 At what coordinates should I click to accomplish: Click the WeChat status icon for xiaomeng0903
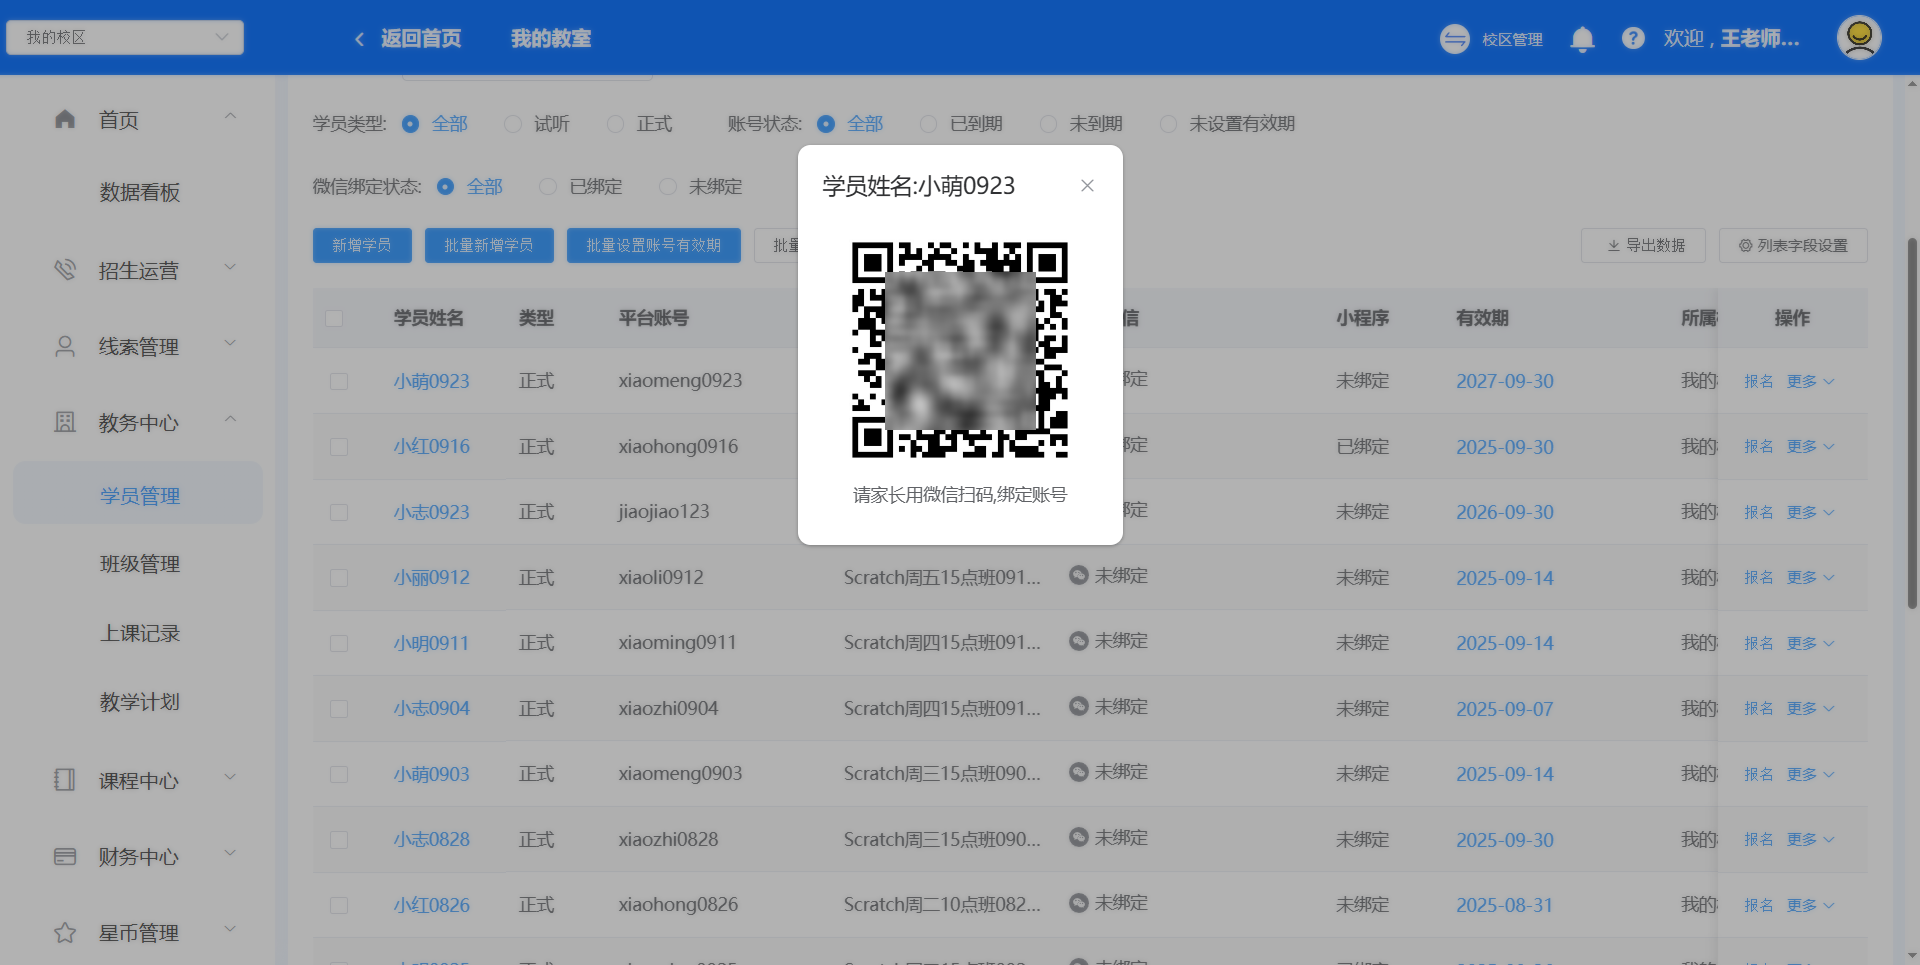1079,772
